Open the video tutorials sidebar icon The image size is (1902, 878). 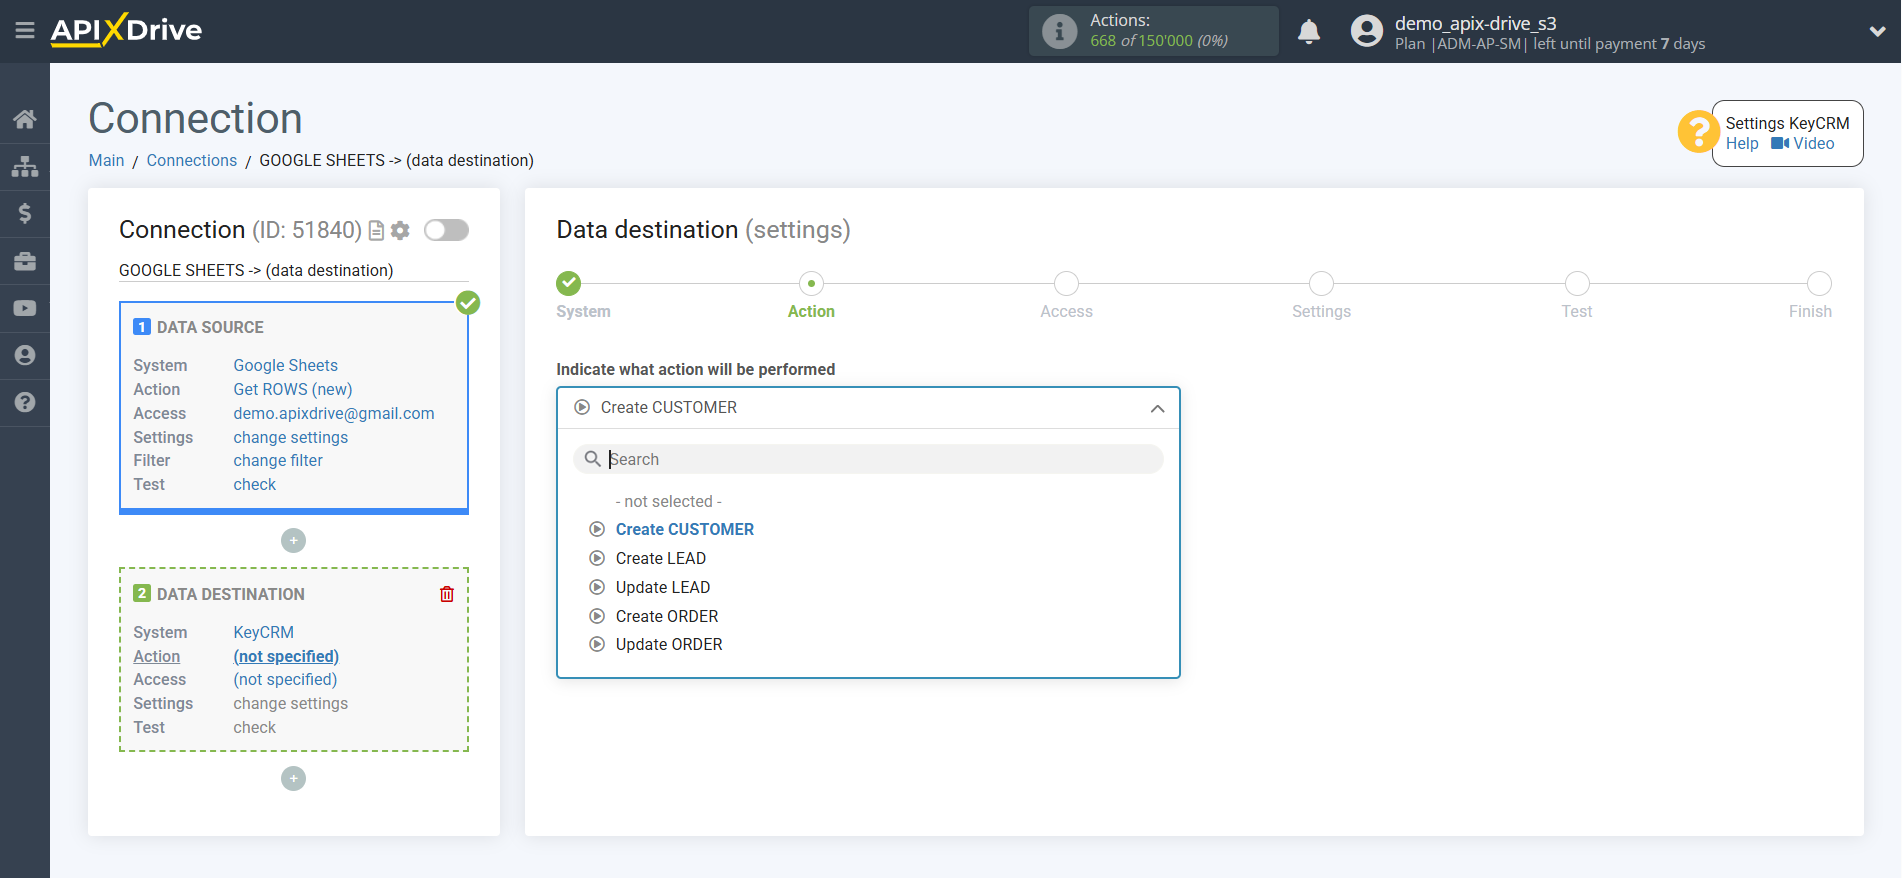point(25,308)
